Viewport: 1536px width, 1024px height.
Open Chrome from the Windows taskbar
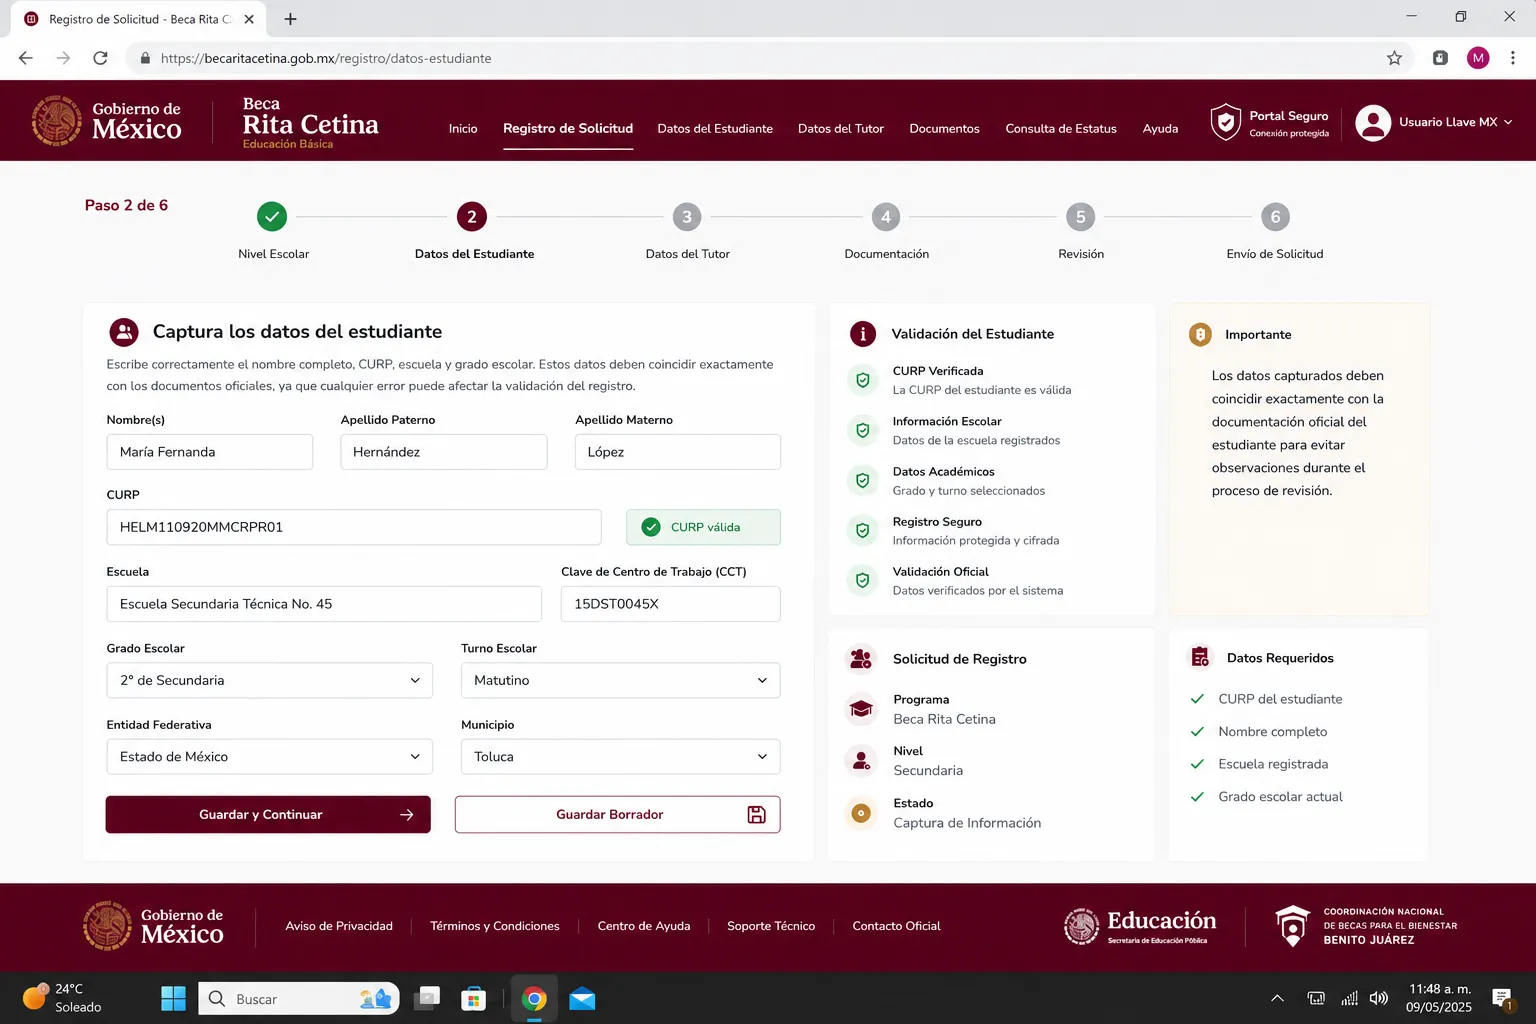tap(534, 998)
